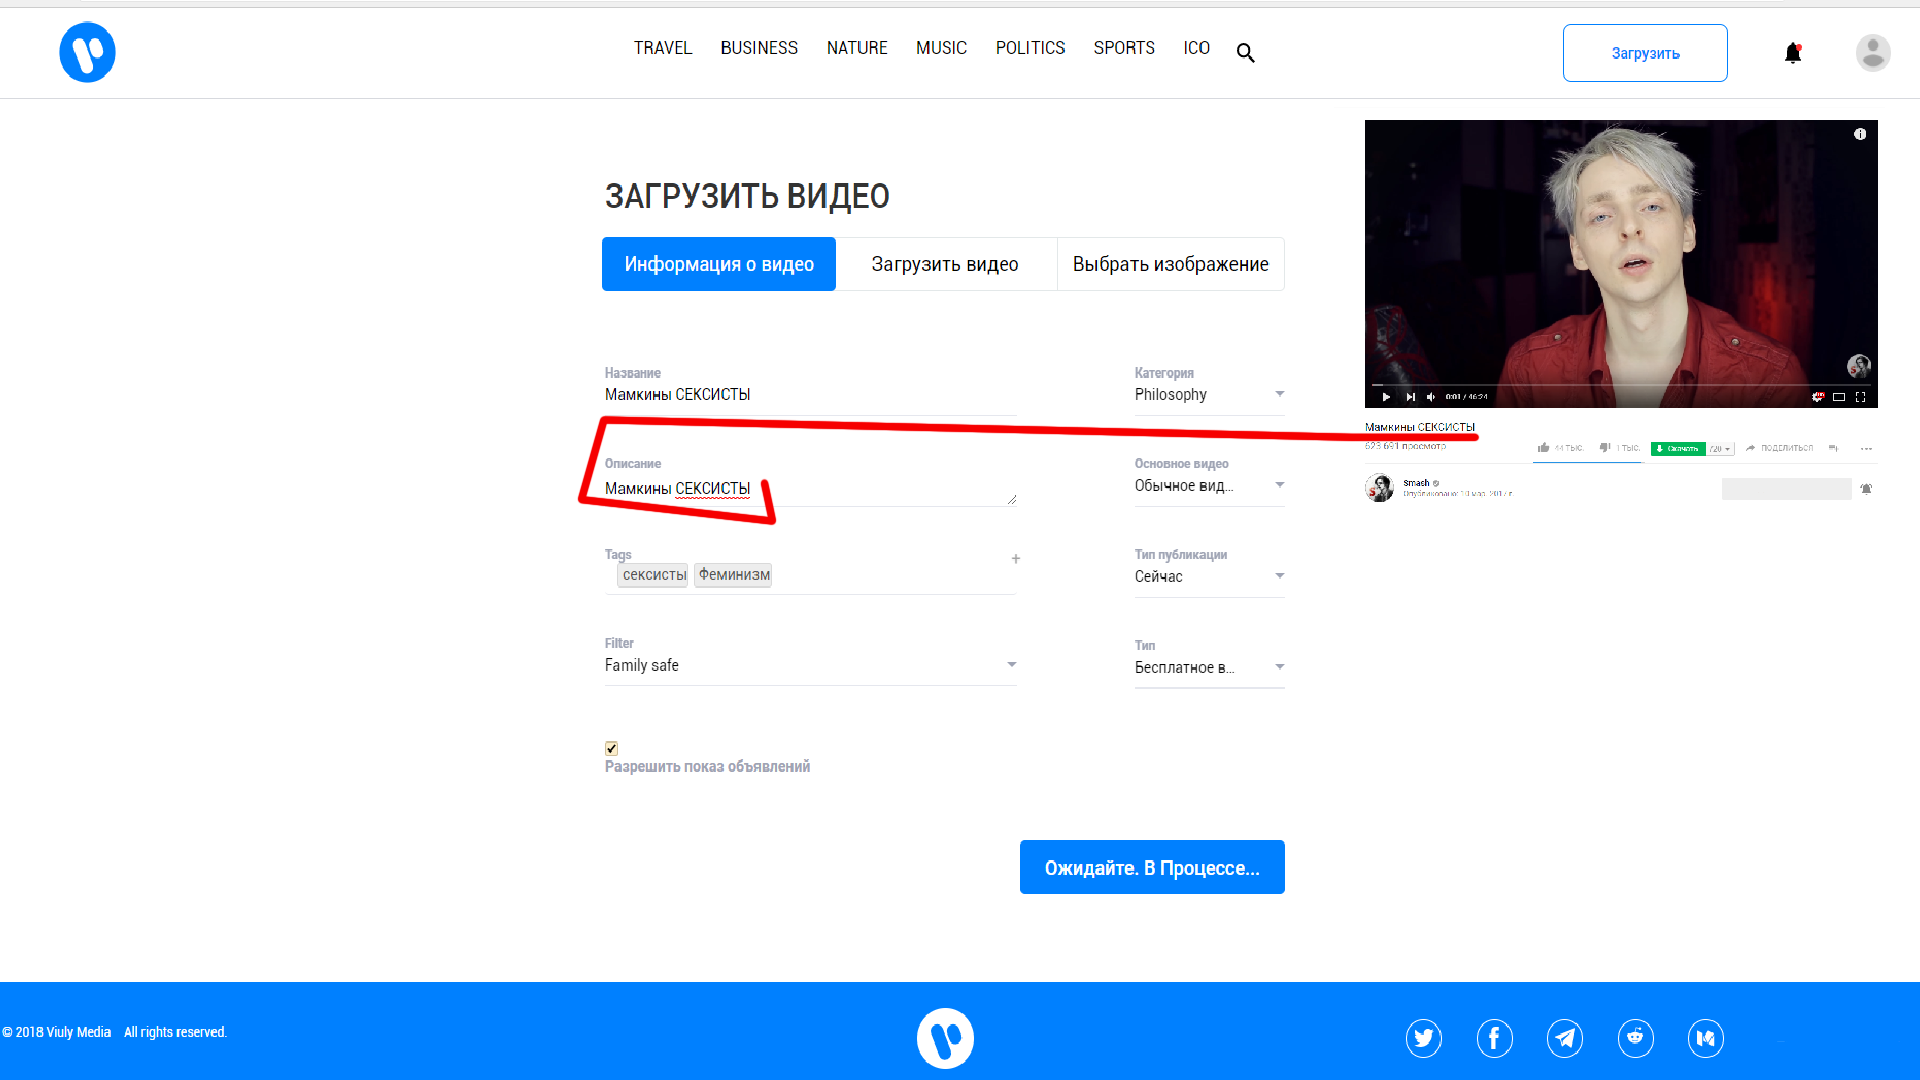
Task: Open the Основное видео dropdown
Action: [x=1208, y=485]
